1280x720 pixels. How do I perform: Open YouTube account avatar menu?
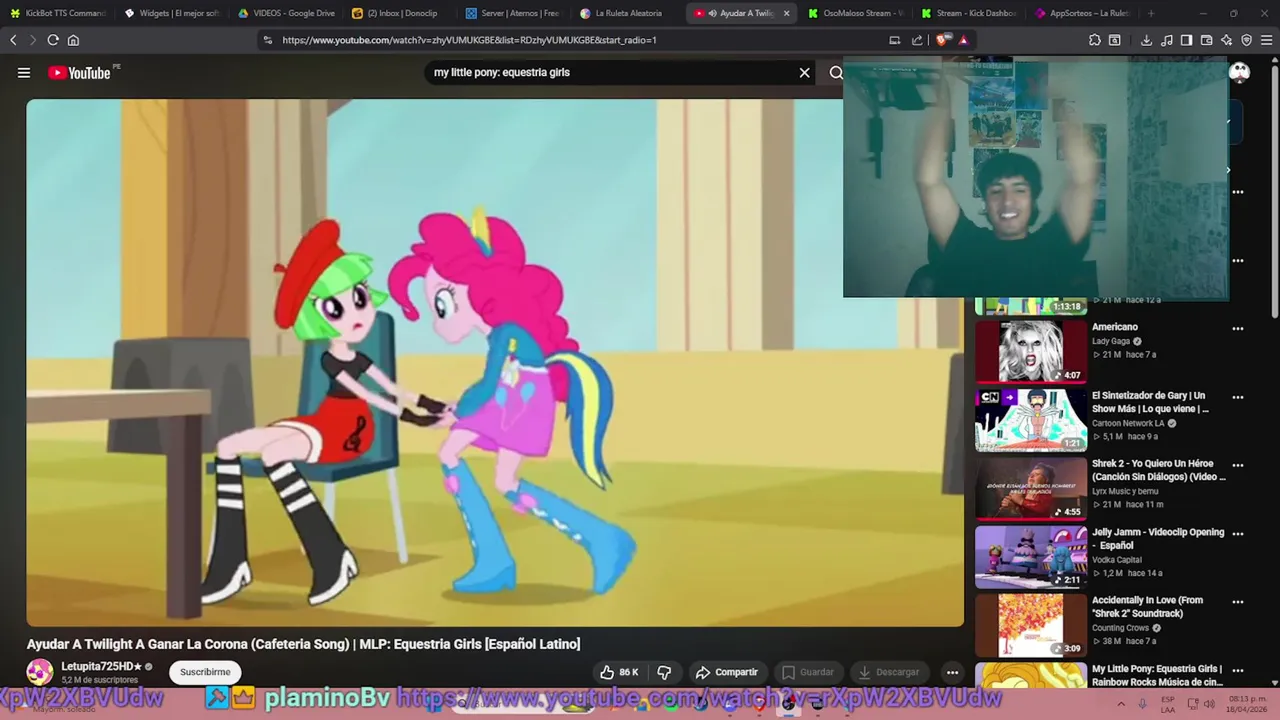point(1239,72)
